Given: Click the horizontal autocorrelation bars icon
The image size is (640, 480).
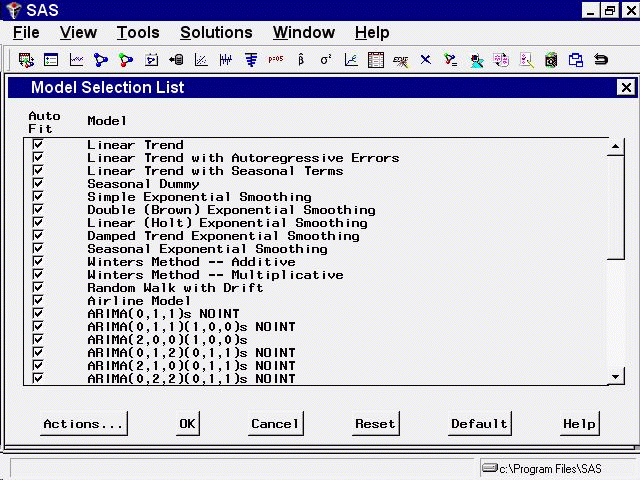Looking at the screenshot, I should pyautogui.click(x=251, y=60).
